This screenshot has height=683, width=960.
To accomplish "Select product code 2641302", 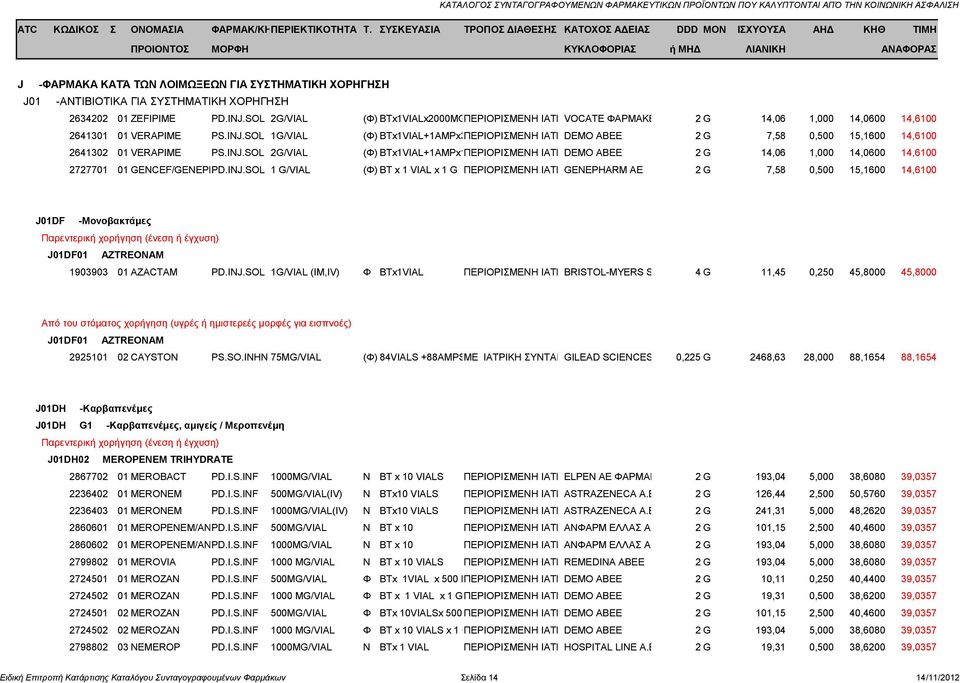I will pos(88,153).
